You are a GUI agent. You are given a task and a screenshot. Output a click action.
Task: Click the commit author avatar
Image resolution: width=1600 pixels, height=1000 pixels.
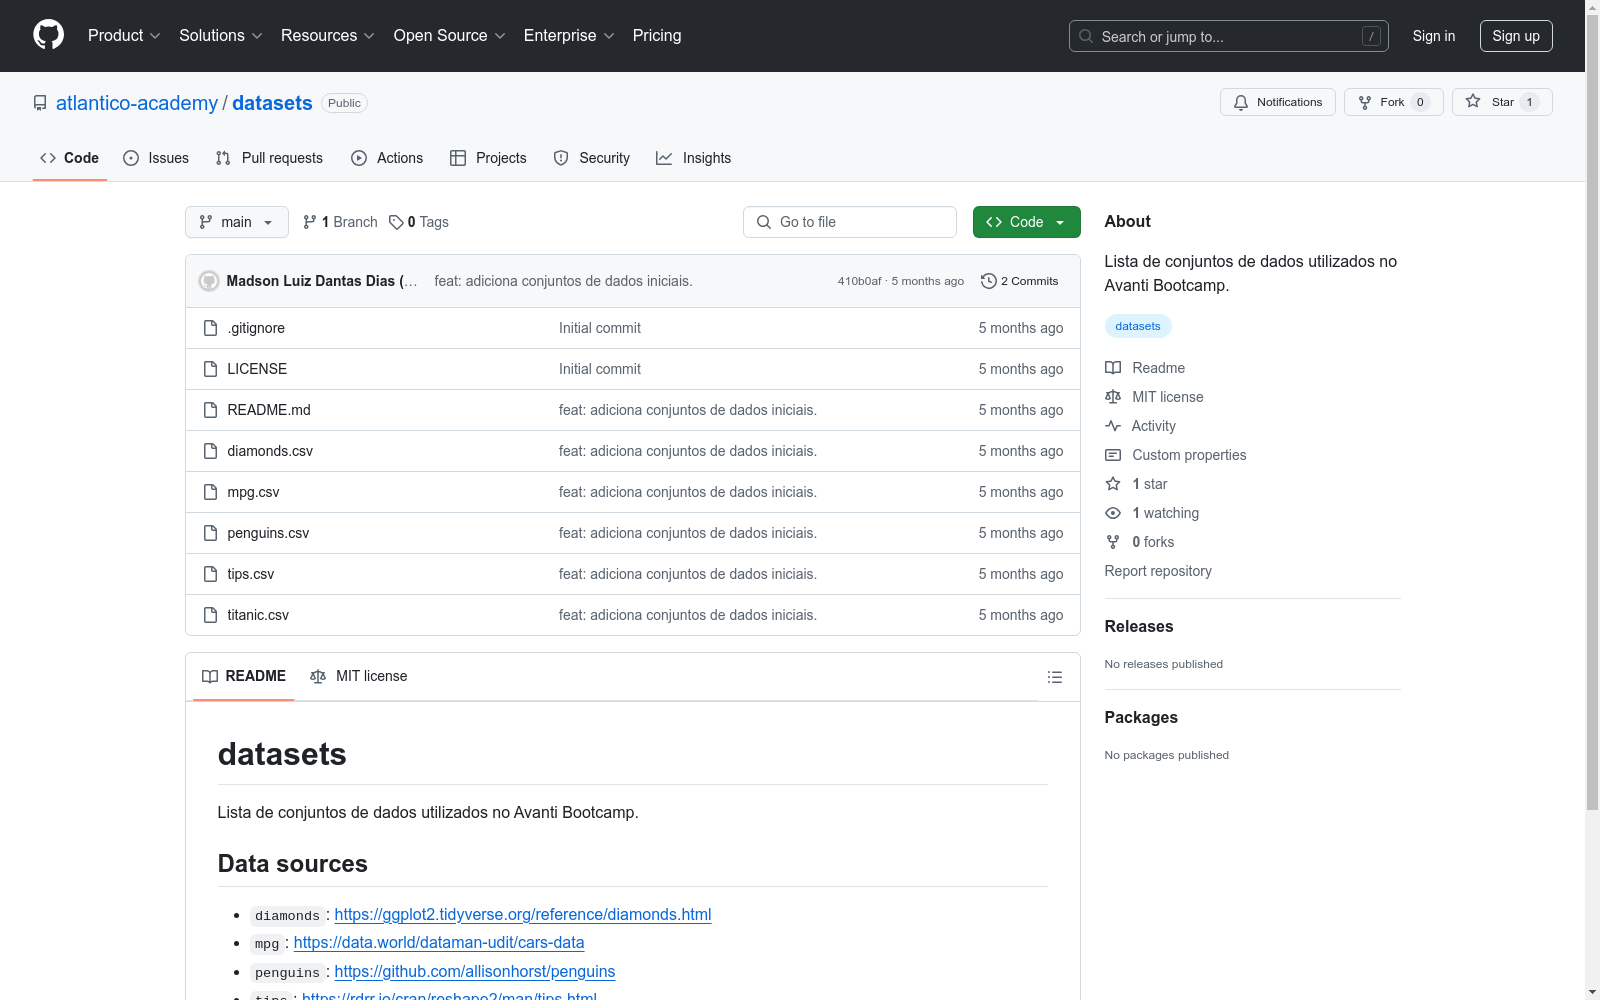pyautogui.click(x=209, y=281)
